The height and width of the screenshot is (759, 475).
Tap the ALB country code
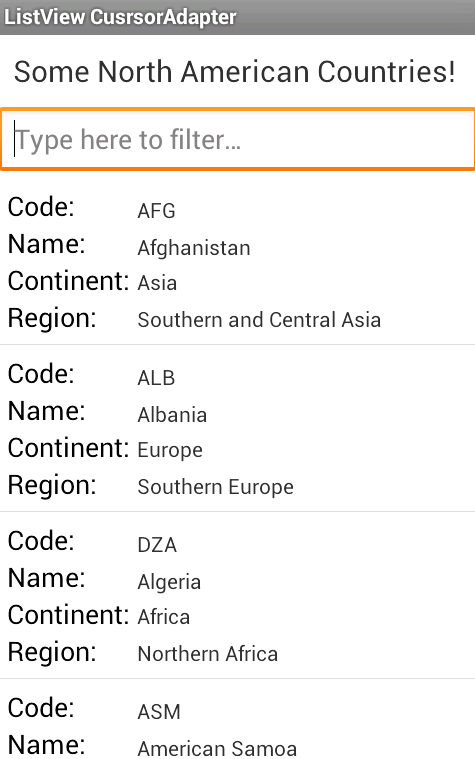tap(156, 378)
